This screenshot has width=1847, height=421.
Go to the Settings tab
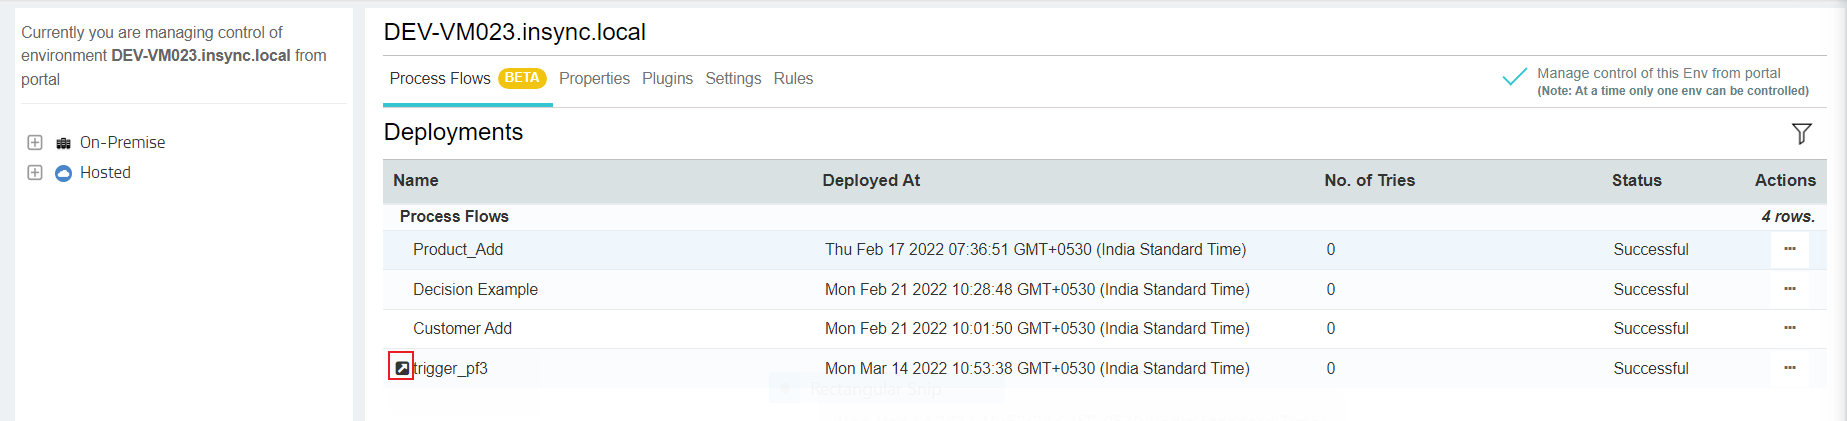[x=733, y=78]
